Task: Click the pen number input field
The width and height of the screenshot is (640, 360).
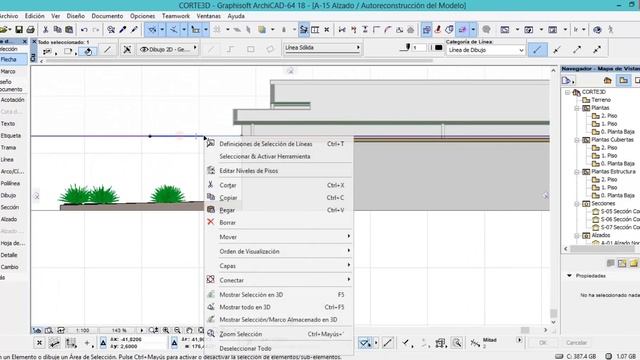Action: coord(420,48)
